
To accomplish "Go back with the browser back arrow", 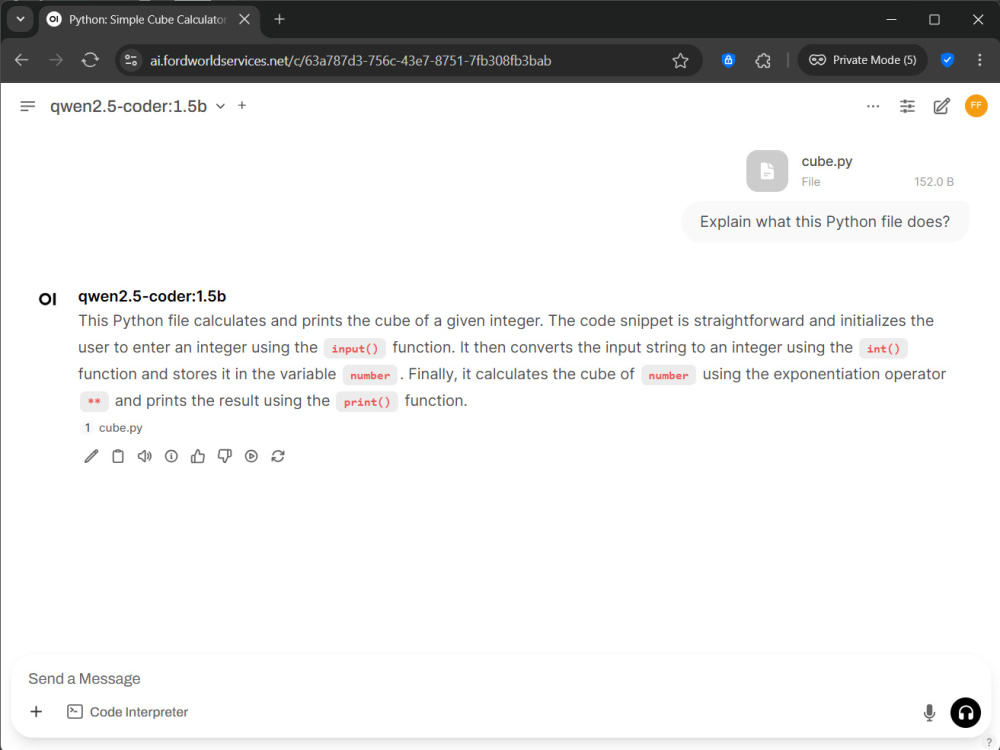I will coord(22,60).
